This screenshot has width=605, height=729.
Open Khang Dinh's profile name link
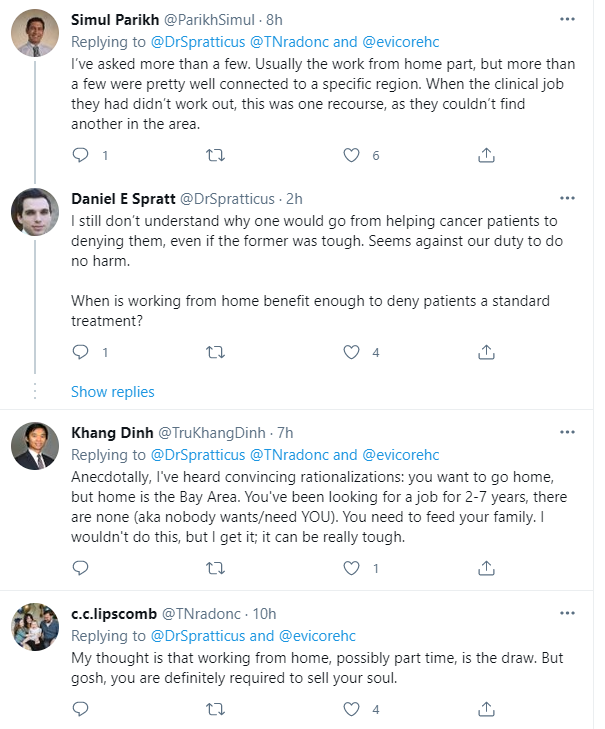pos(114,433)
